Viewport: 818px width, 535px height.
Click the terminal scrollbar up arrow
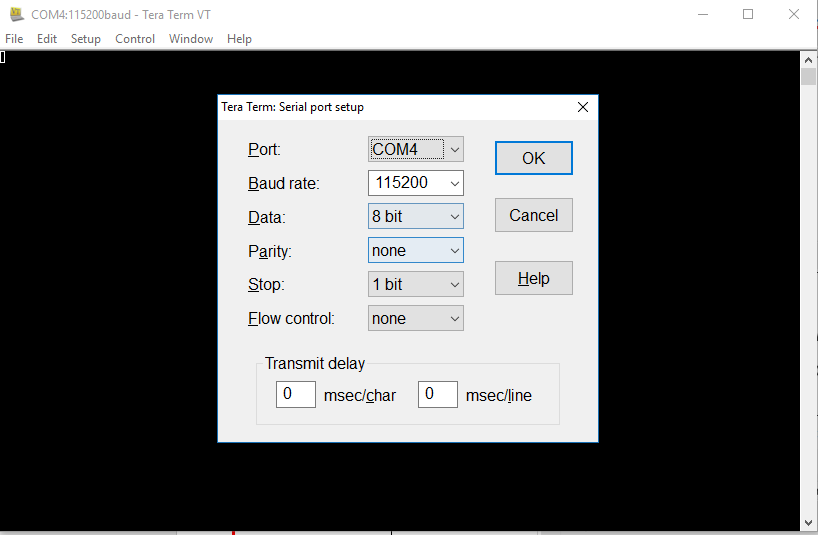point(809,59)
